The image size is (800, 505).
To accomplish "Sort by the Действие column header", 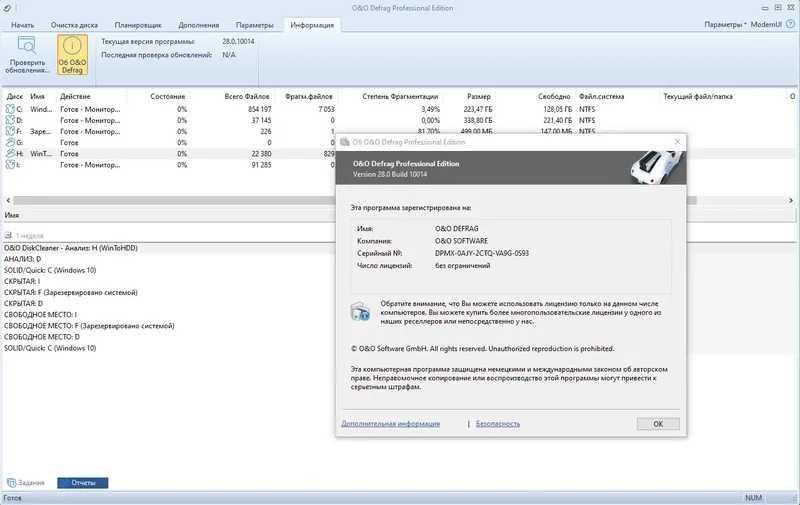I will pyautogui.click(x=75, y=96).
